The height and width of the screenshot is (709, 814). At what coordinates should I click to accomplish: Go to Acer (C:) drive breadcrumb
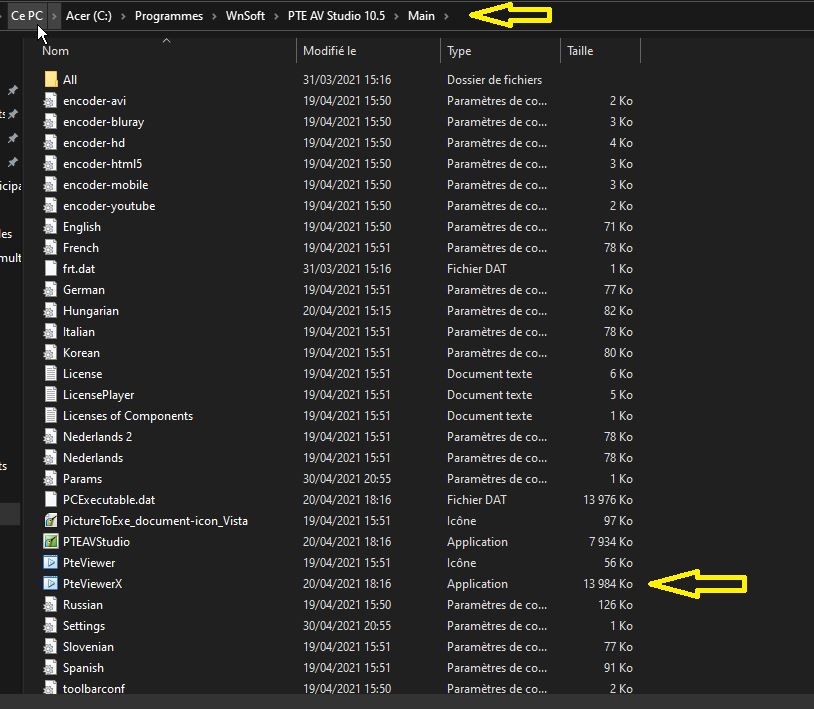coord(89,16)
